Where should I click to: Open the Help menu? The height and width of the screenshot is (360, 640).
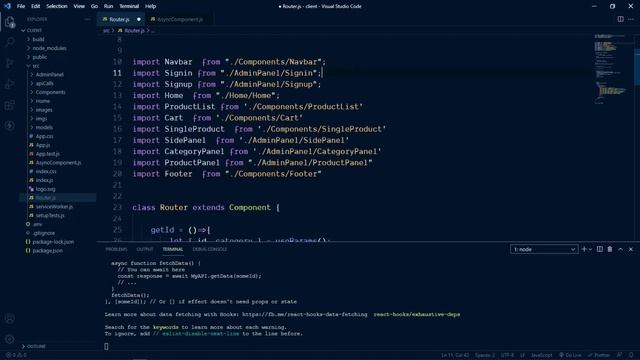point(151,6)
